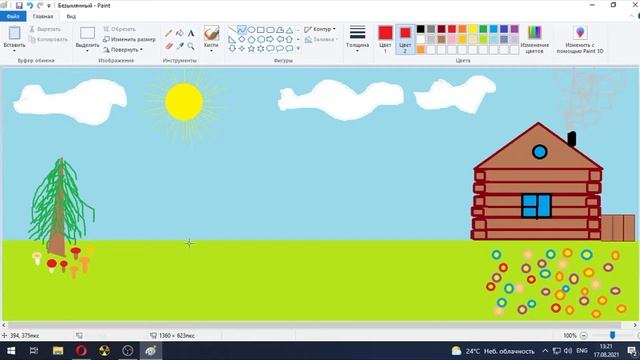Choose the Left arrow shape
Viewport: 640px width, 360px height.
280,39
